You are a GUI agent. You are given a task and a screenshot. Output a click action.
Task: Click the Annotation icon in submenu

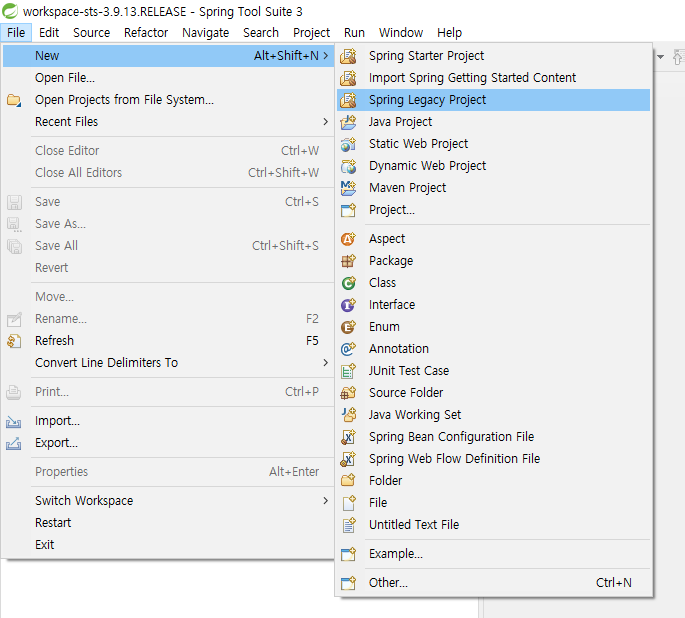click(x=348, y=349)
